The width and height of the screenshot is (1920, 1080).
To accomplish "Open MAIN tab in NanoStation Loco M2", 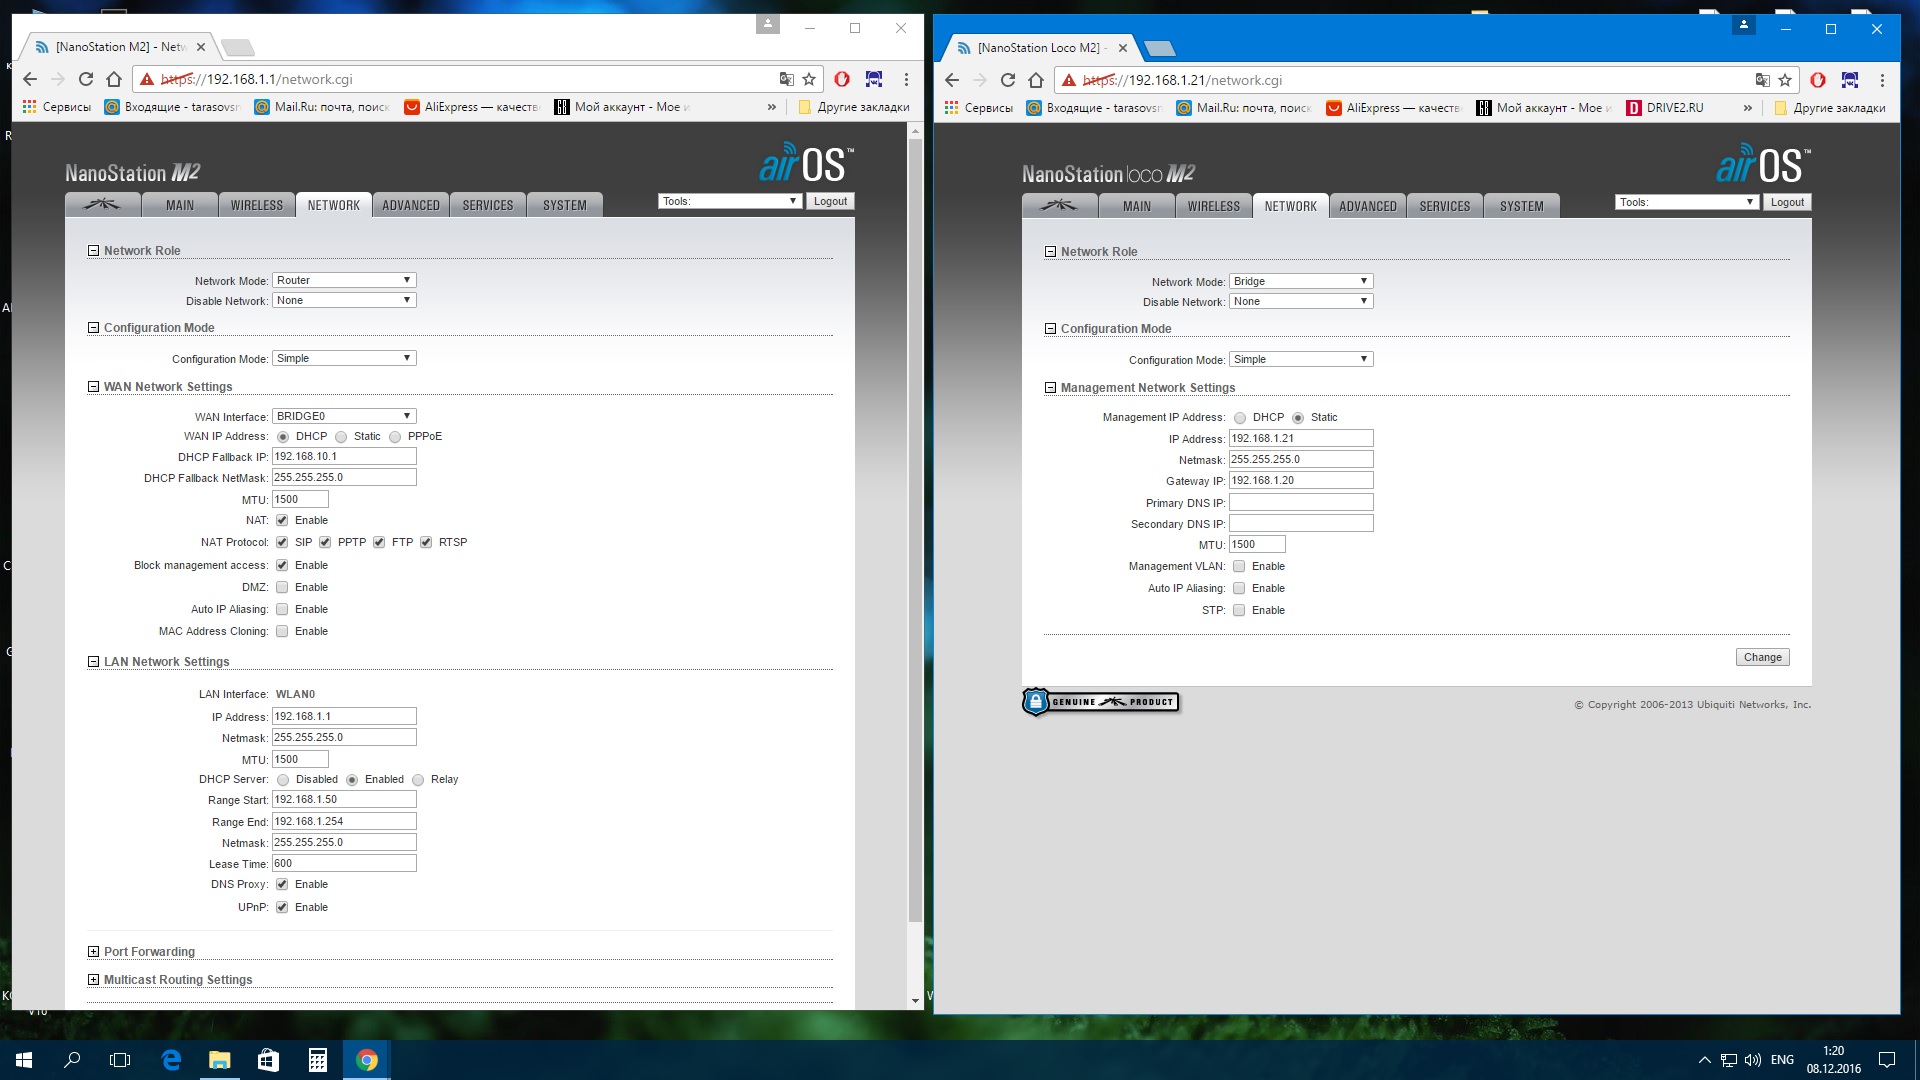I will [x=1136, y=206].
